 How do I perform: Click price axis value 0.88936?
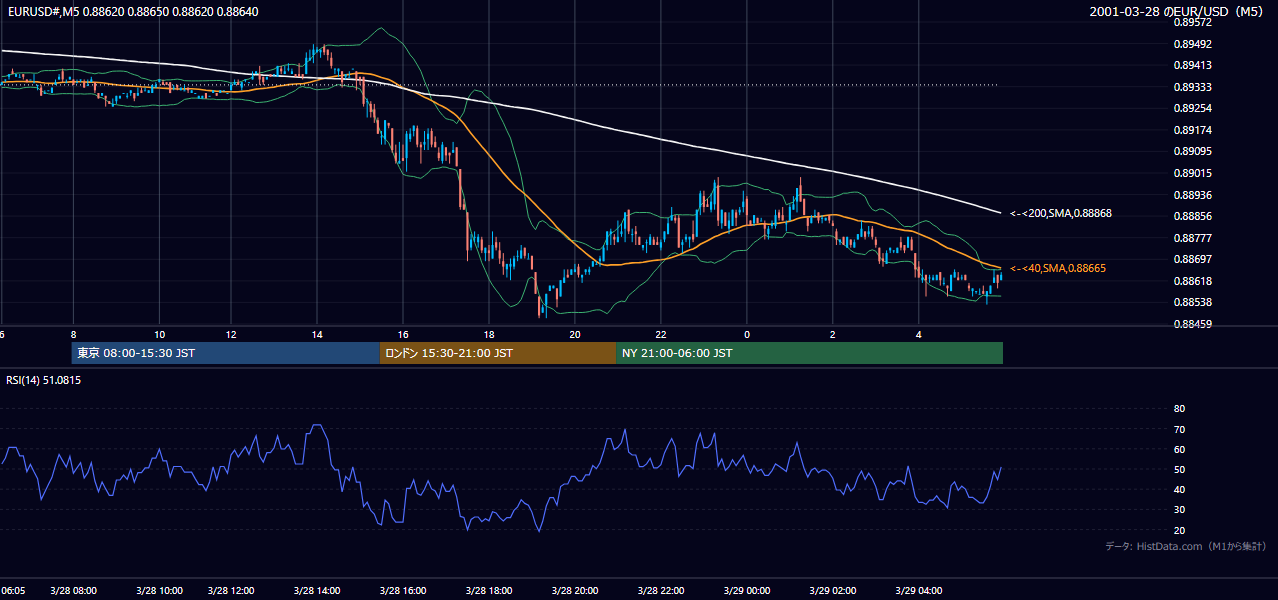pos(1192,195)
